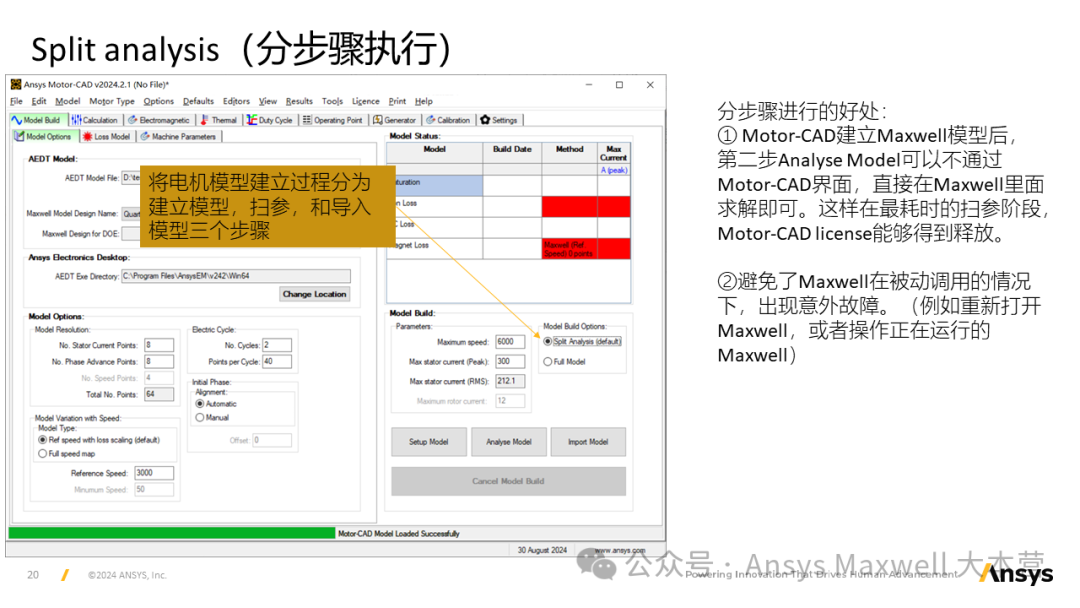Image resolution: width=1080 pixels, height=608 pixels.
Task: Select the Loss Model sub-tab
Action: [x=107, y=136]
